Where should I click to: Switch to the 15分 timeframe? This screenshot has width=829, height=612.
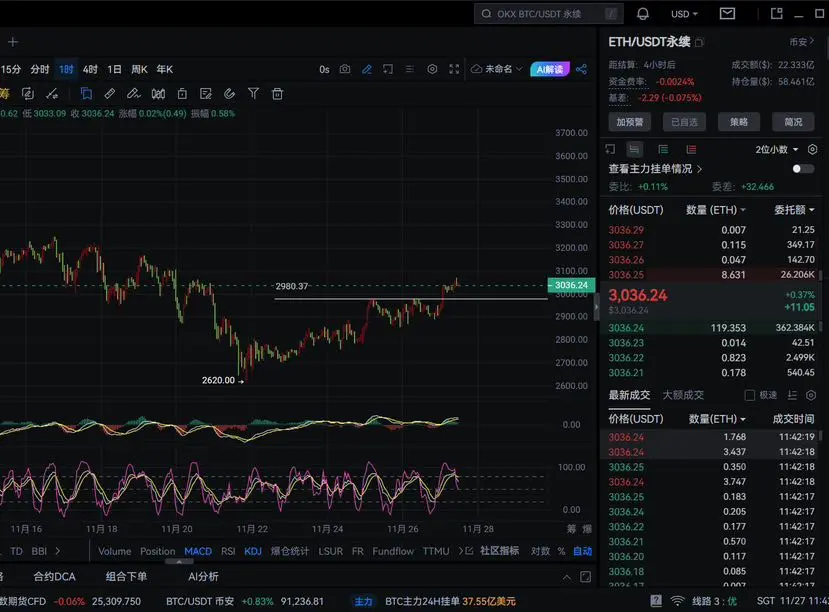[11, 69]
